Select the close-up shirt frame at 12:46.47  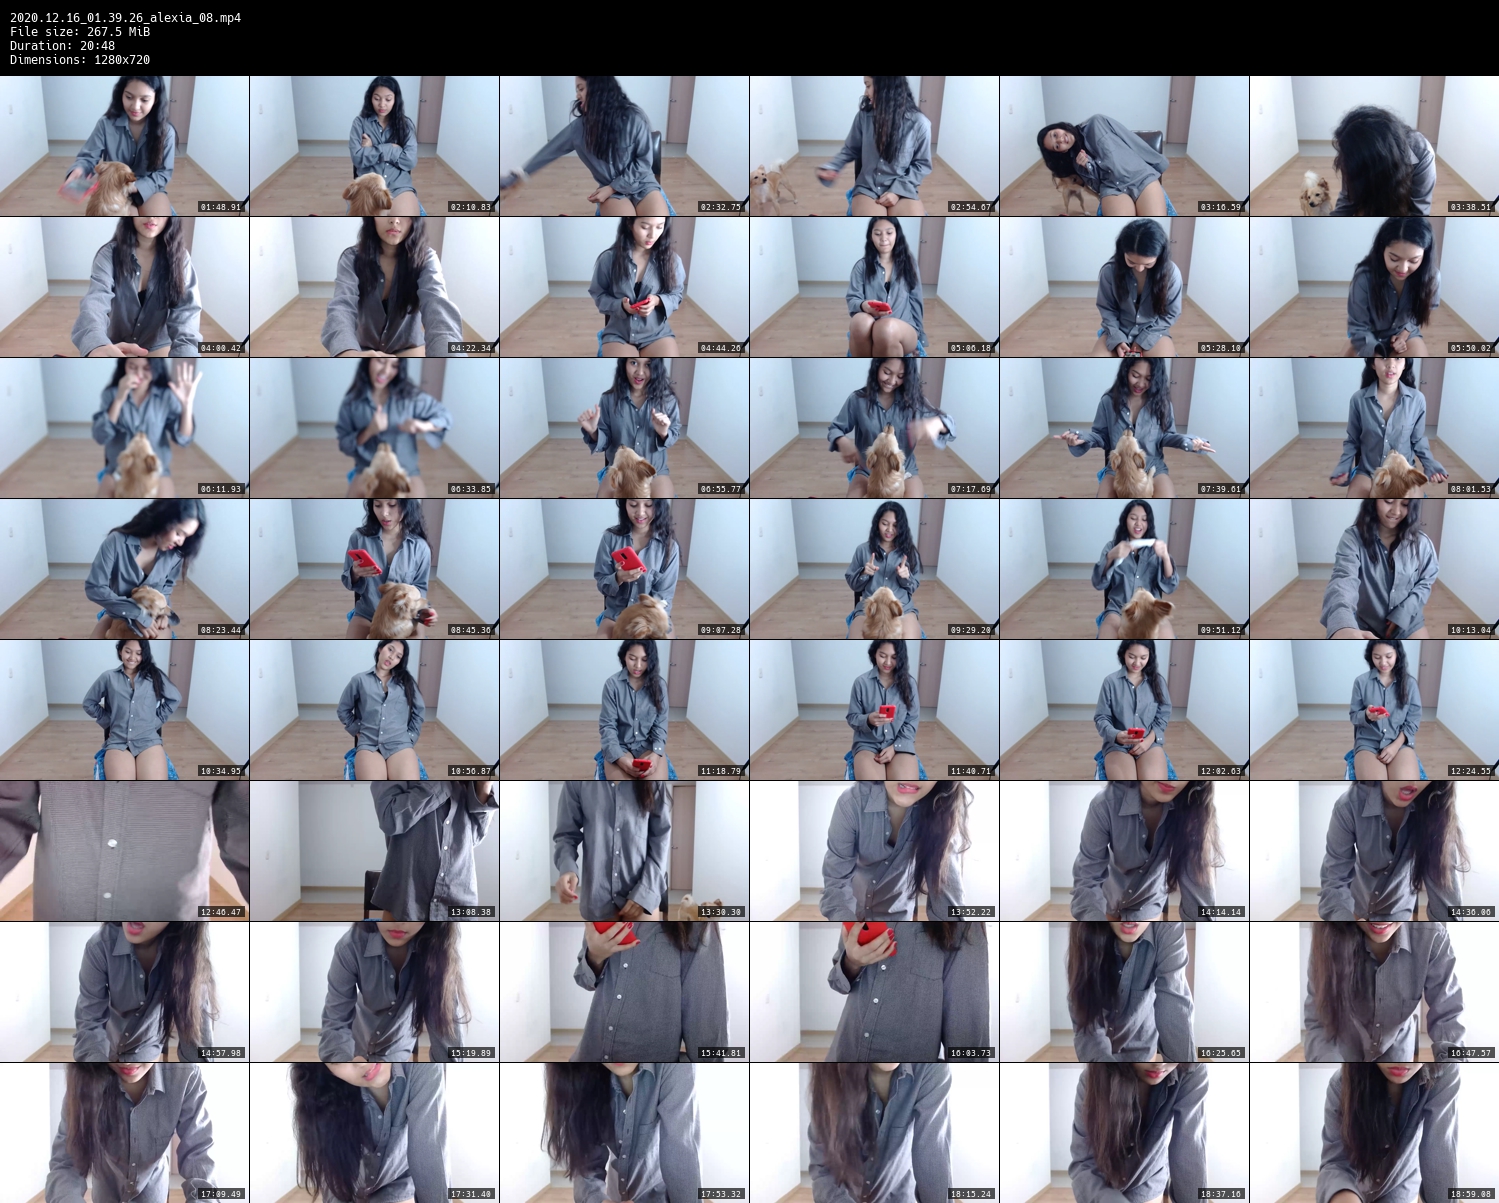click(x=124, y=851)
